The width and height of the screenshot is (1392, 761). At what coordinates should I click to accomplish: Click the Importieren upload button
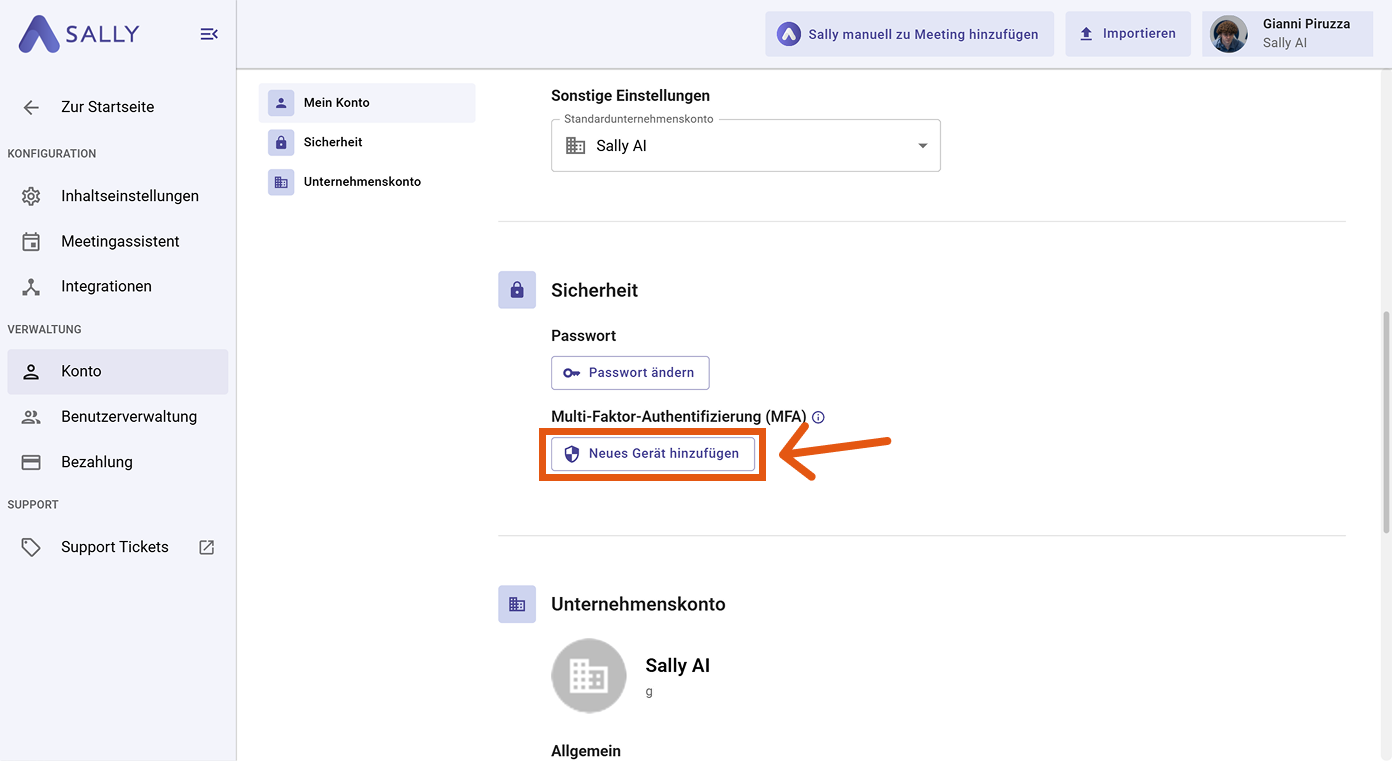1128,33
